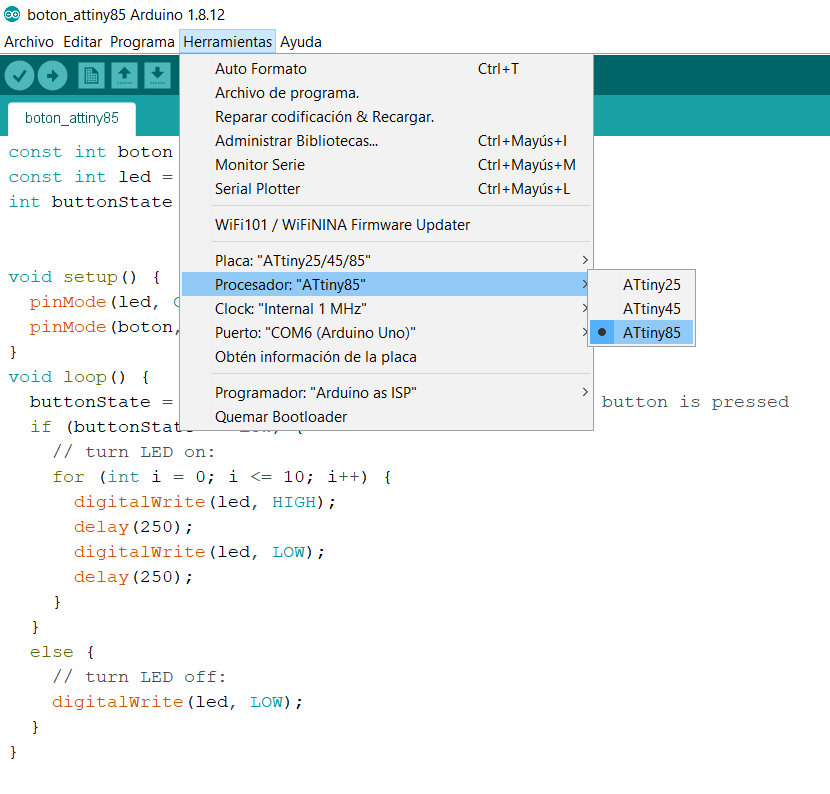Open the Programa menu
The image size is (830, 794).
pos(142,42)
